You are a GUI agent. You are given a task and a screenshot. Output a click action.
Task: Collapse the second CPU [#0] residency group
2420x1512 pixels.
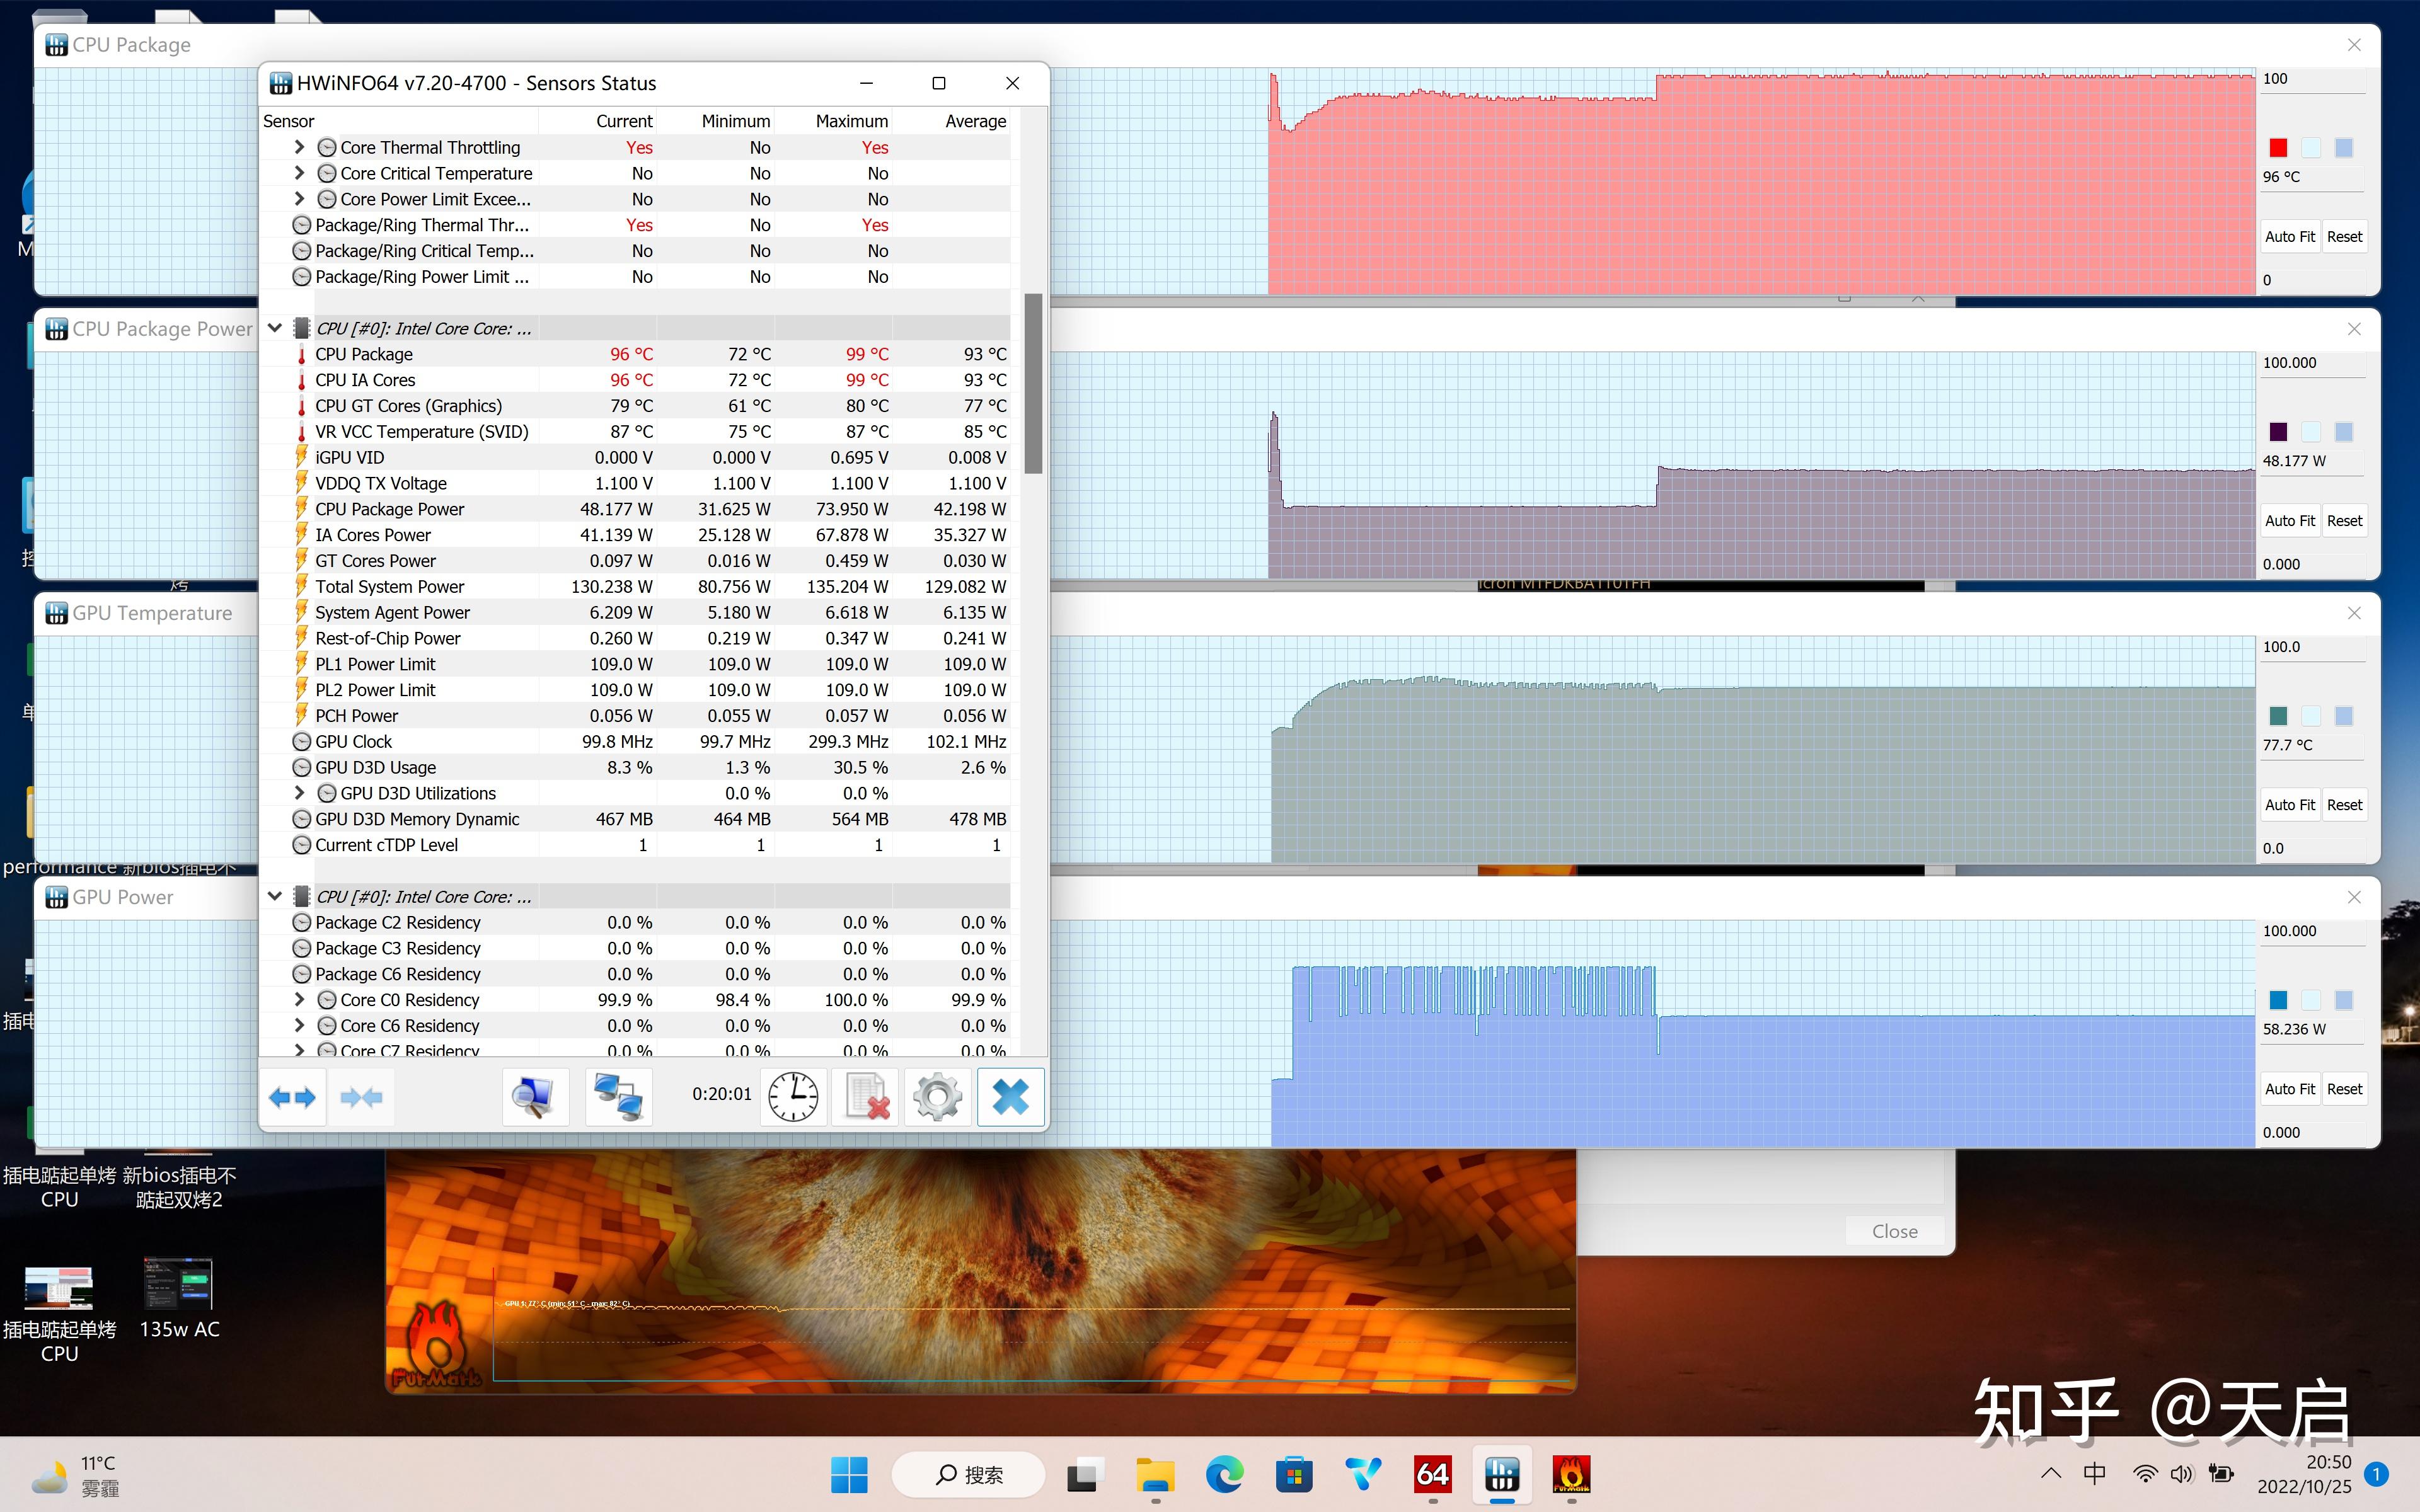tap(275, 896)
